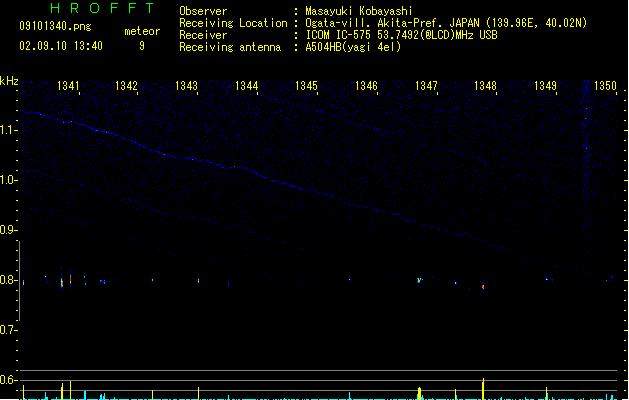Click the 0.9 kHz axis label
The height and width of the screenshot is (400, 629).
click(x=8, y=230)
